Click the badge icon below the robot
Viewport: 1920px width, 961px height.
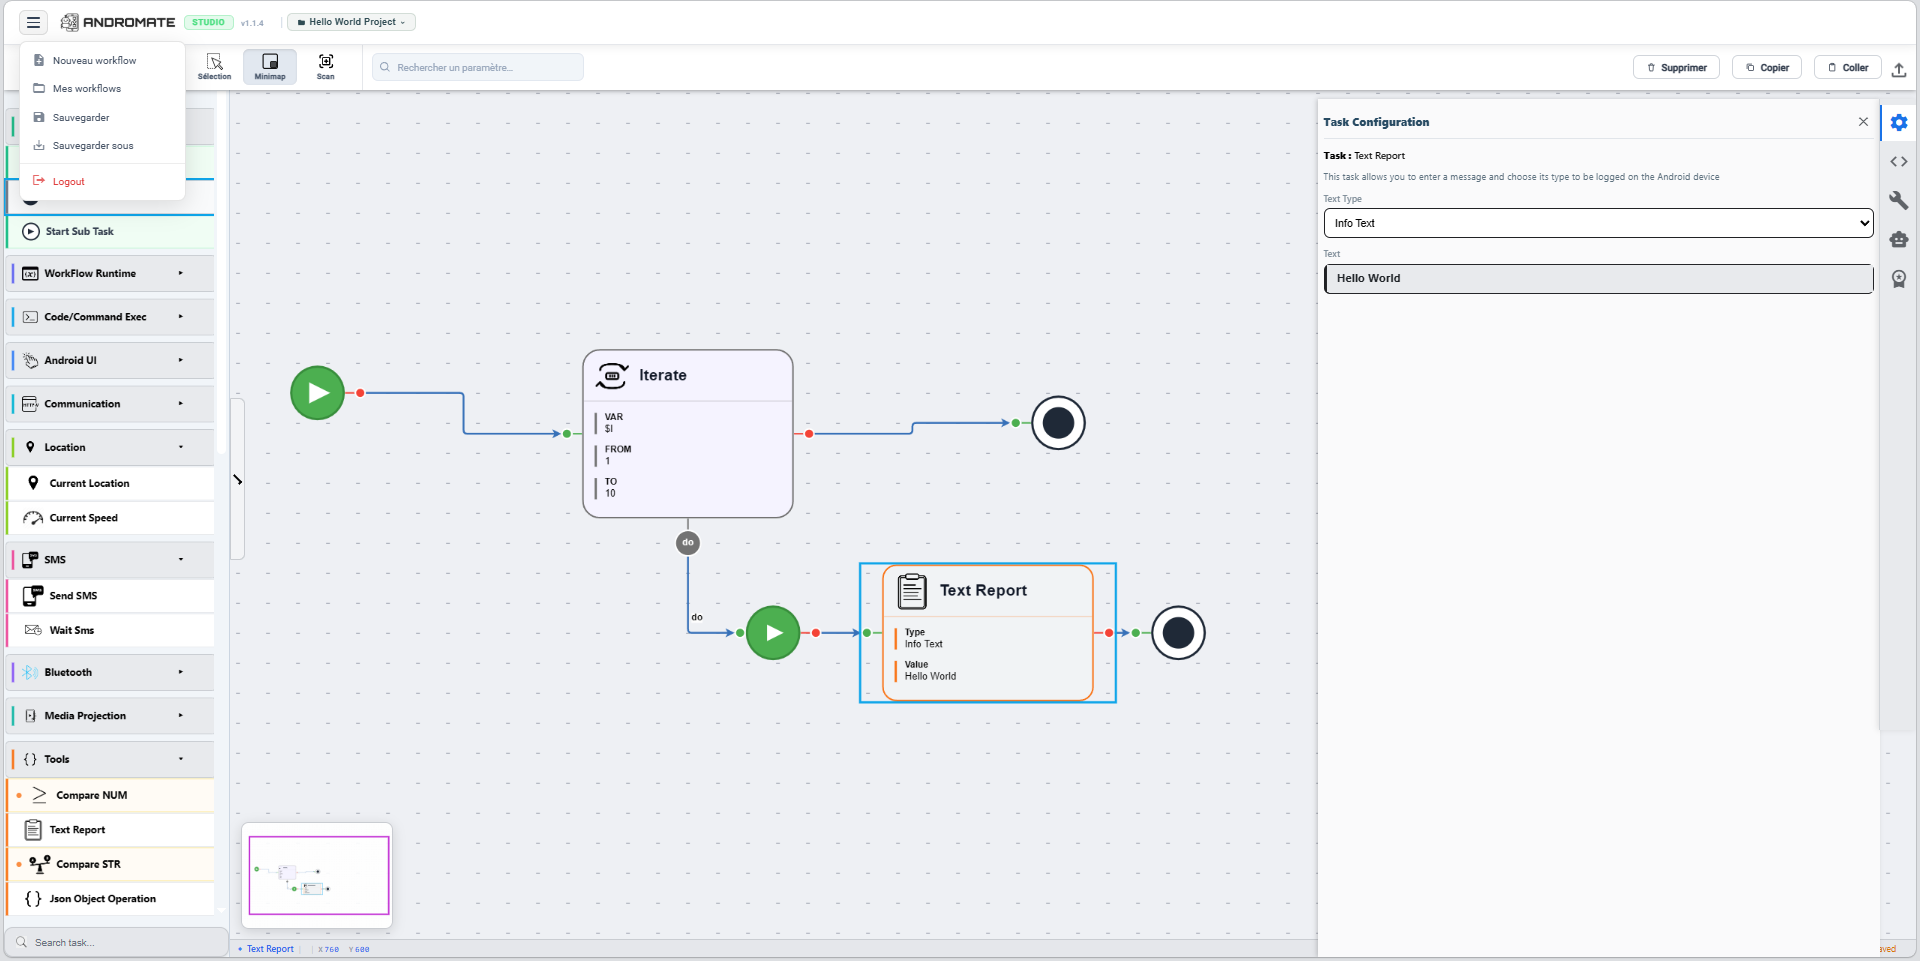pos(1899,279)
